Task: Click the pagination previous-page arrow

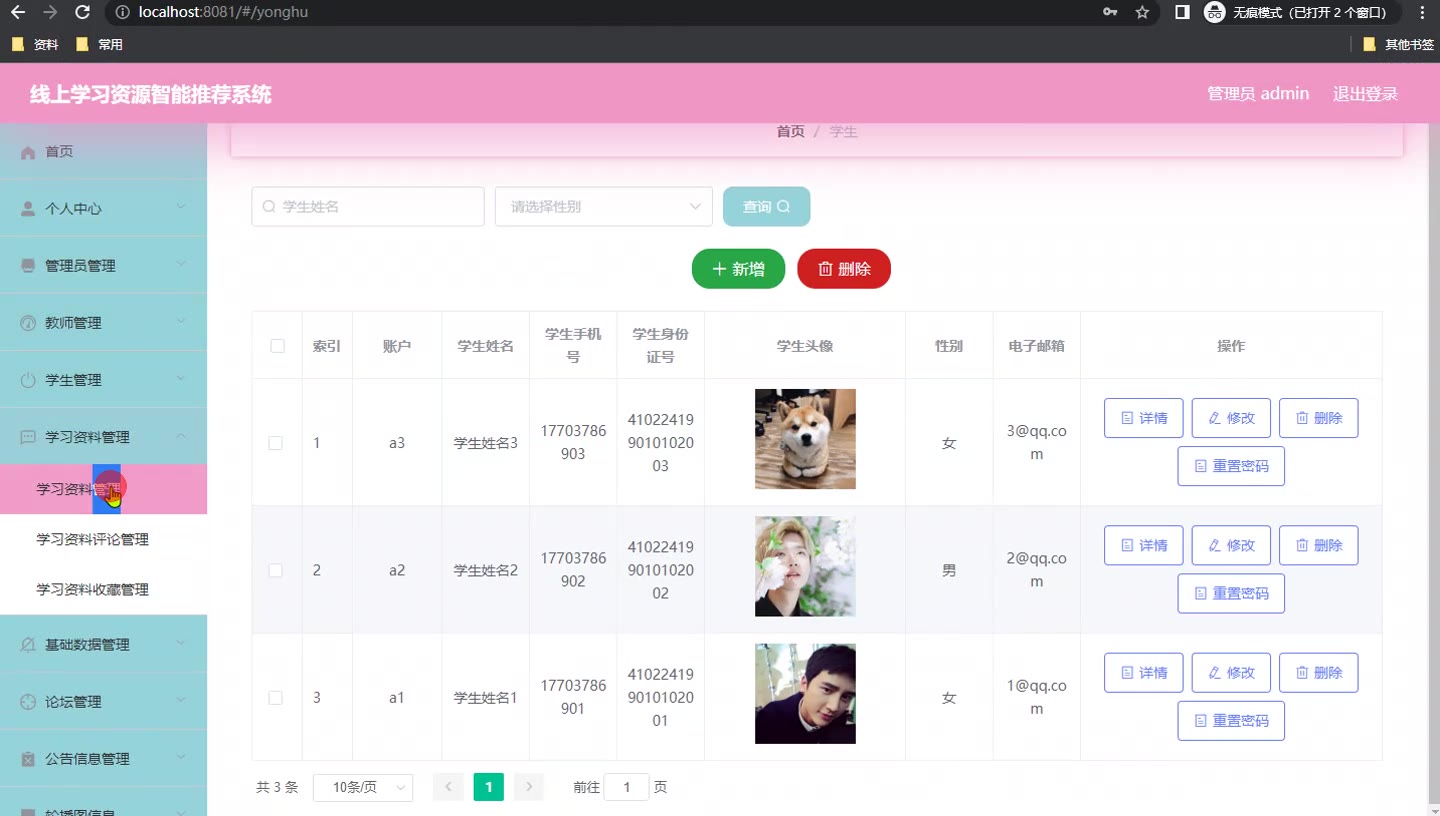Action: pos(448,788)
